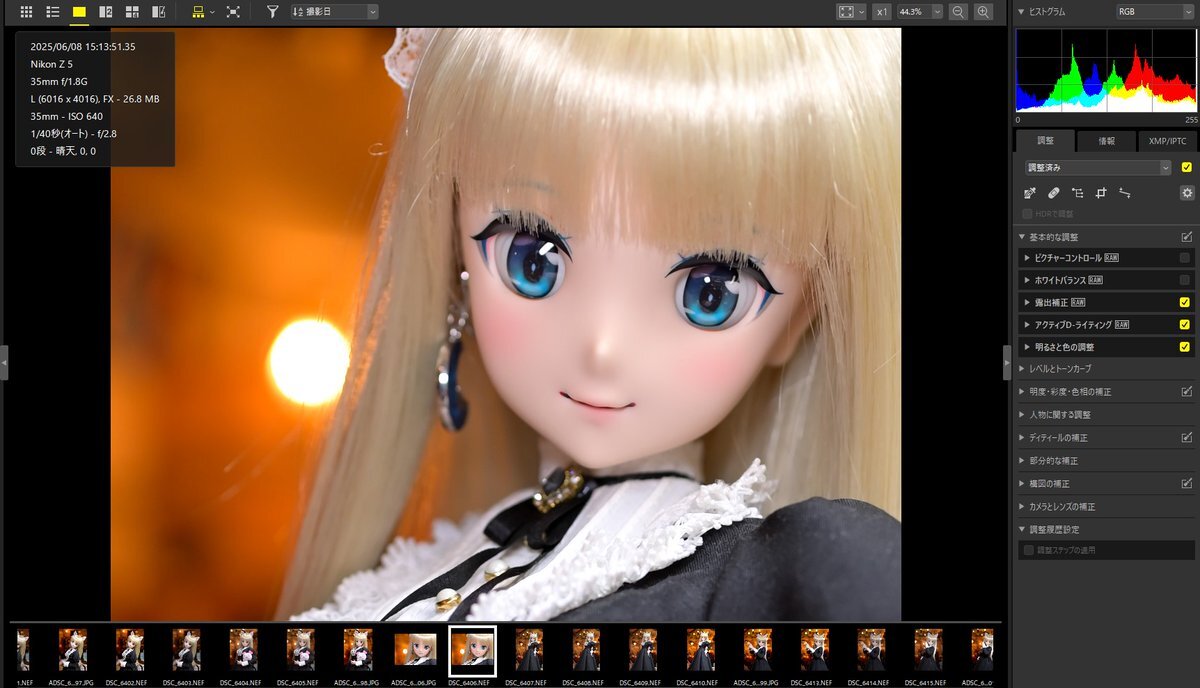
Task: Collapse the left panel with edge arrow
Action: pyautogui.click(x=4, y=362)
